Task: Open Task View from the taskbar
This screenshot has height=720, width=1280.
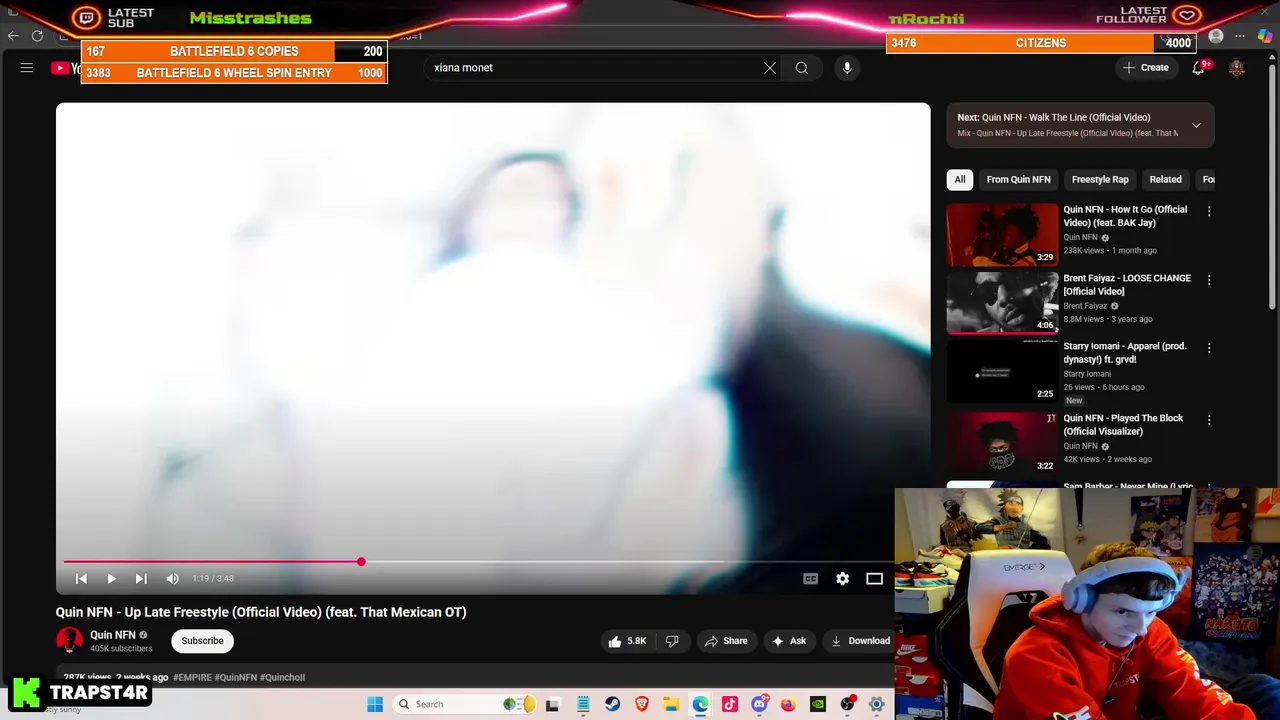Action: [x=552, y=705]
